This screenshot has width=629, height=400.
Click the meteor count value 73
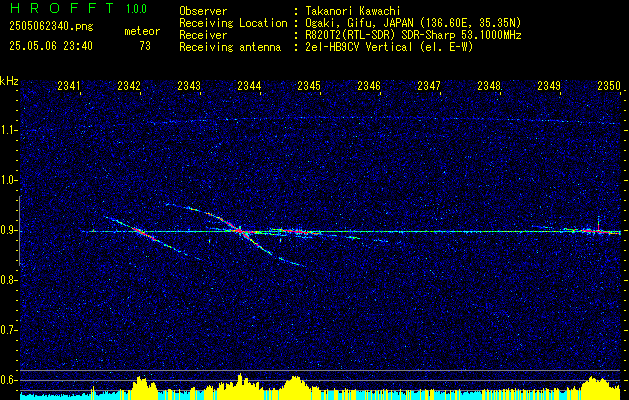coord(145,46)
